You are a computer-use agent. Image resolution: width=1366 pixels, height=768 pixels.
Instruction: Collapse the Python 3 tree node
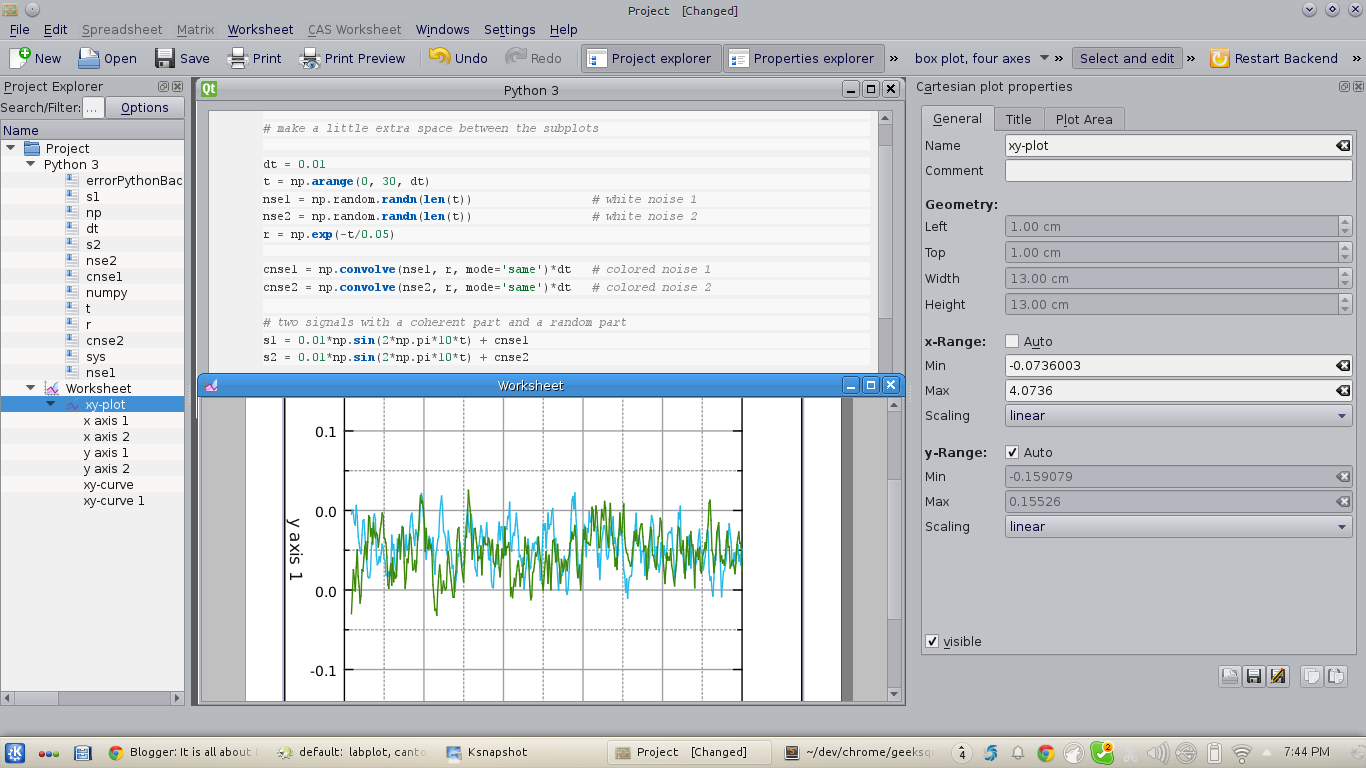pyautogui.click(x=30, y=164)
